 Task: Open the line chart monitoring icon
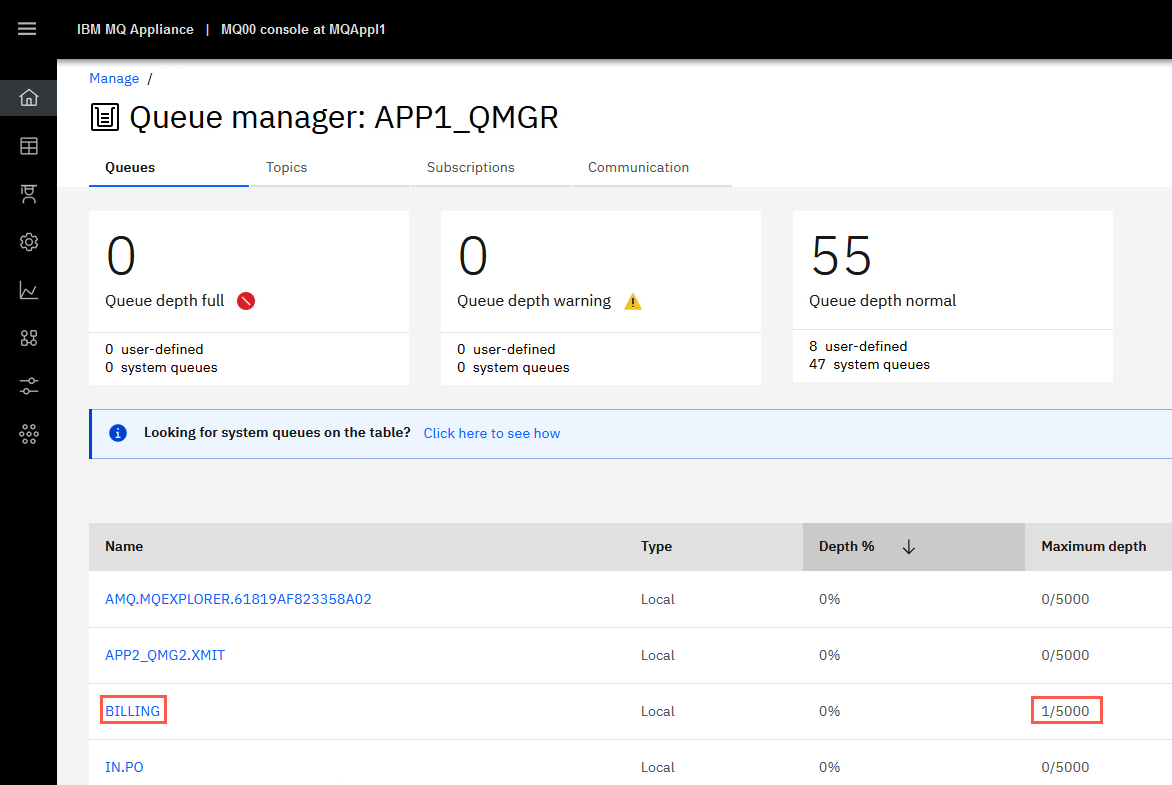coord(28,290)
